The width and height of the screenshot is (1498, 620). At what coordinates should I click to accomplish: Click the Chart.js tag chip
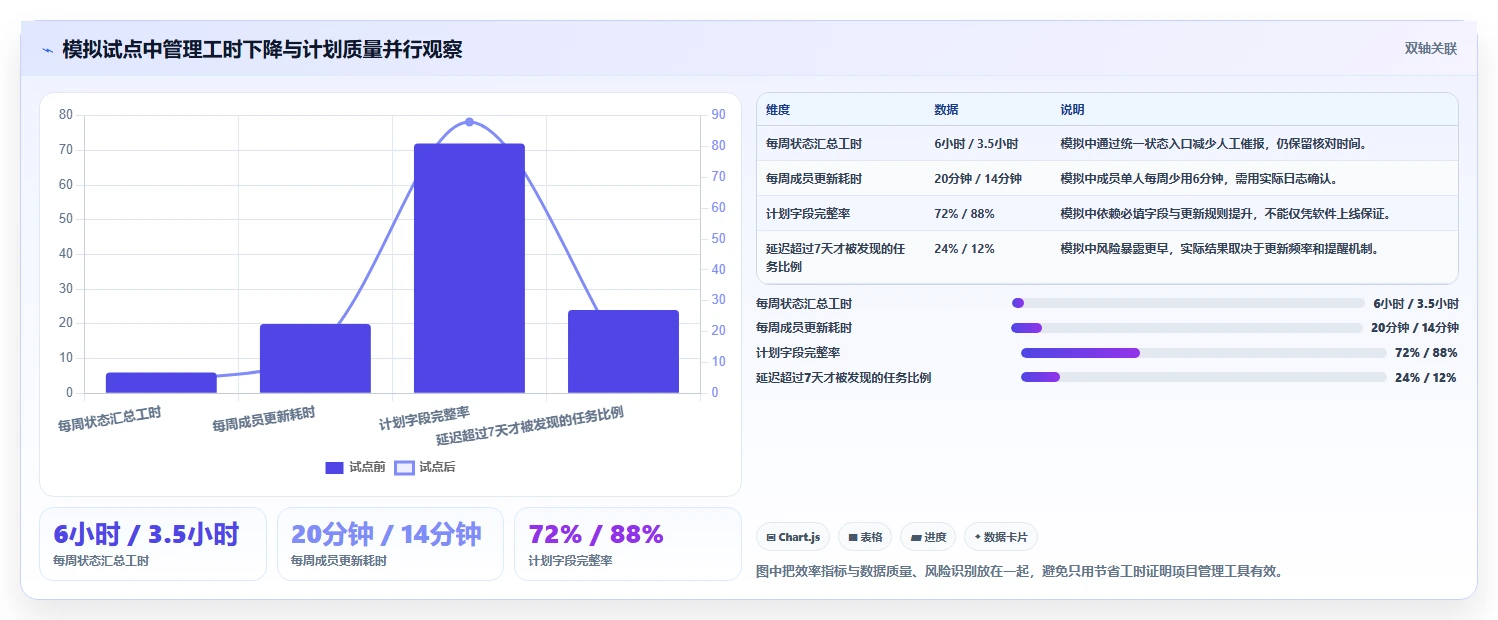click(793, 537)
